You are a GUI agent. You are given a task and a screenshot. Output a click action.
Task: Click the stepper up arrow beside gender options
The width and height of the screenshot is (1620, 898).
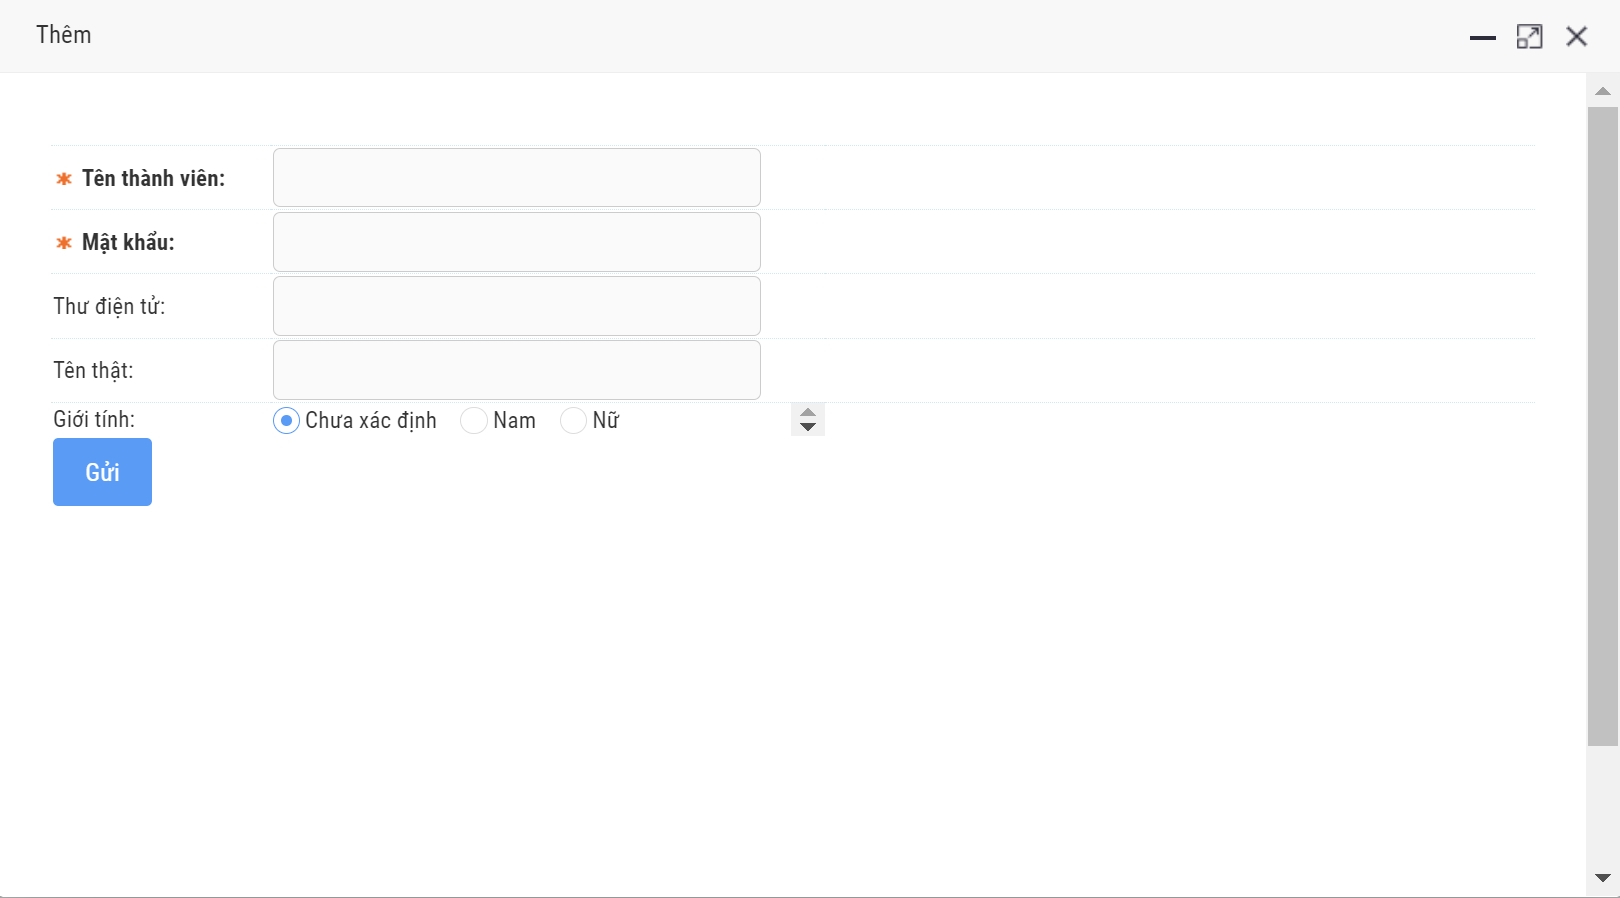point(808,413)
